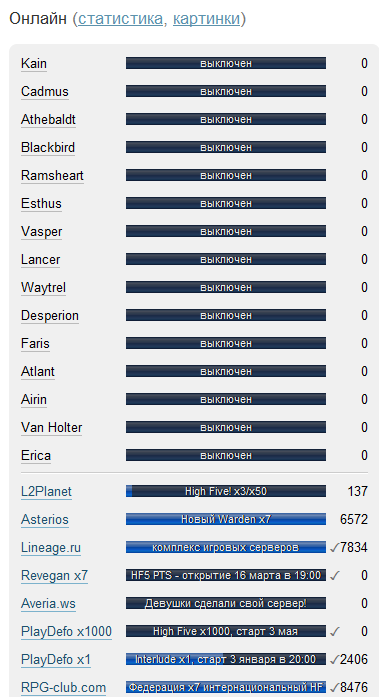Viewport: 379px width, 697px height.
Task: Select the Blackbird server link
Action: (x=48, y=148)
